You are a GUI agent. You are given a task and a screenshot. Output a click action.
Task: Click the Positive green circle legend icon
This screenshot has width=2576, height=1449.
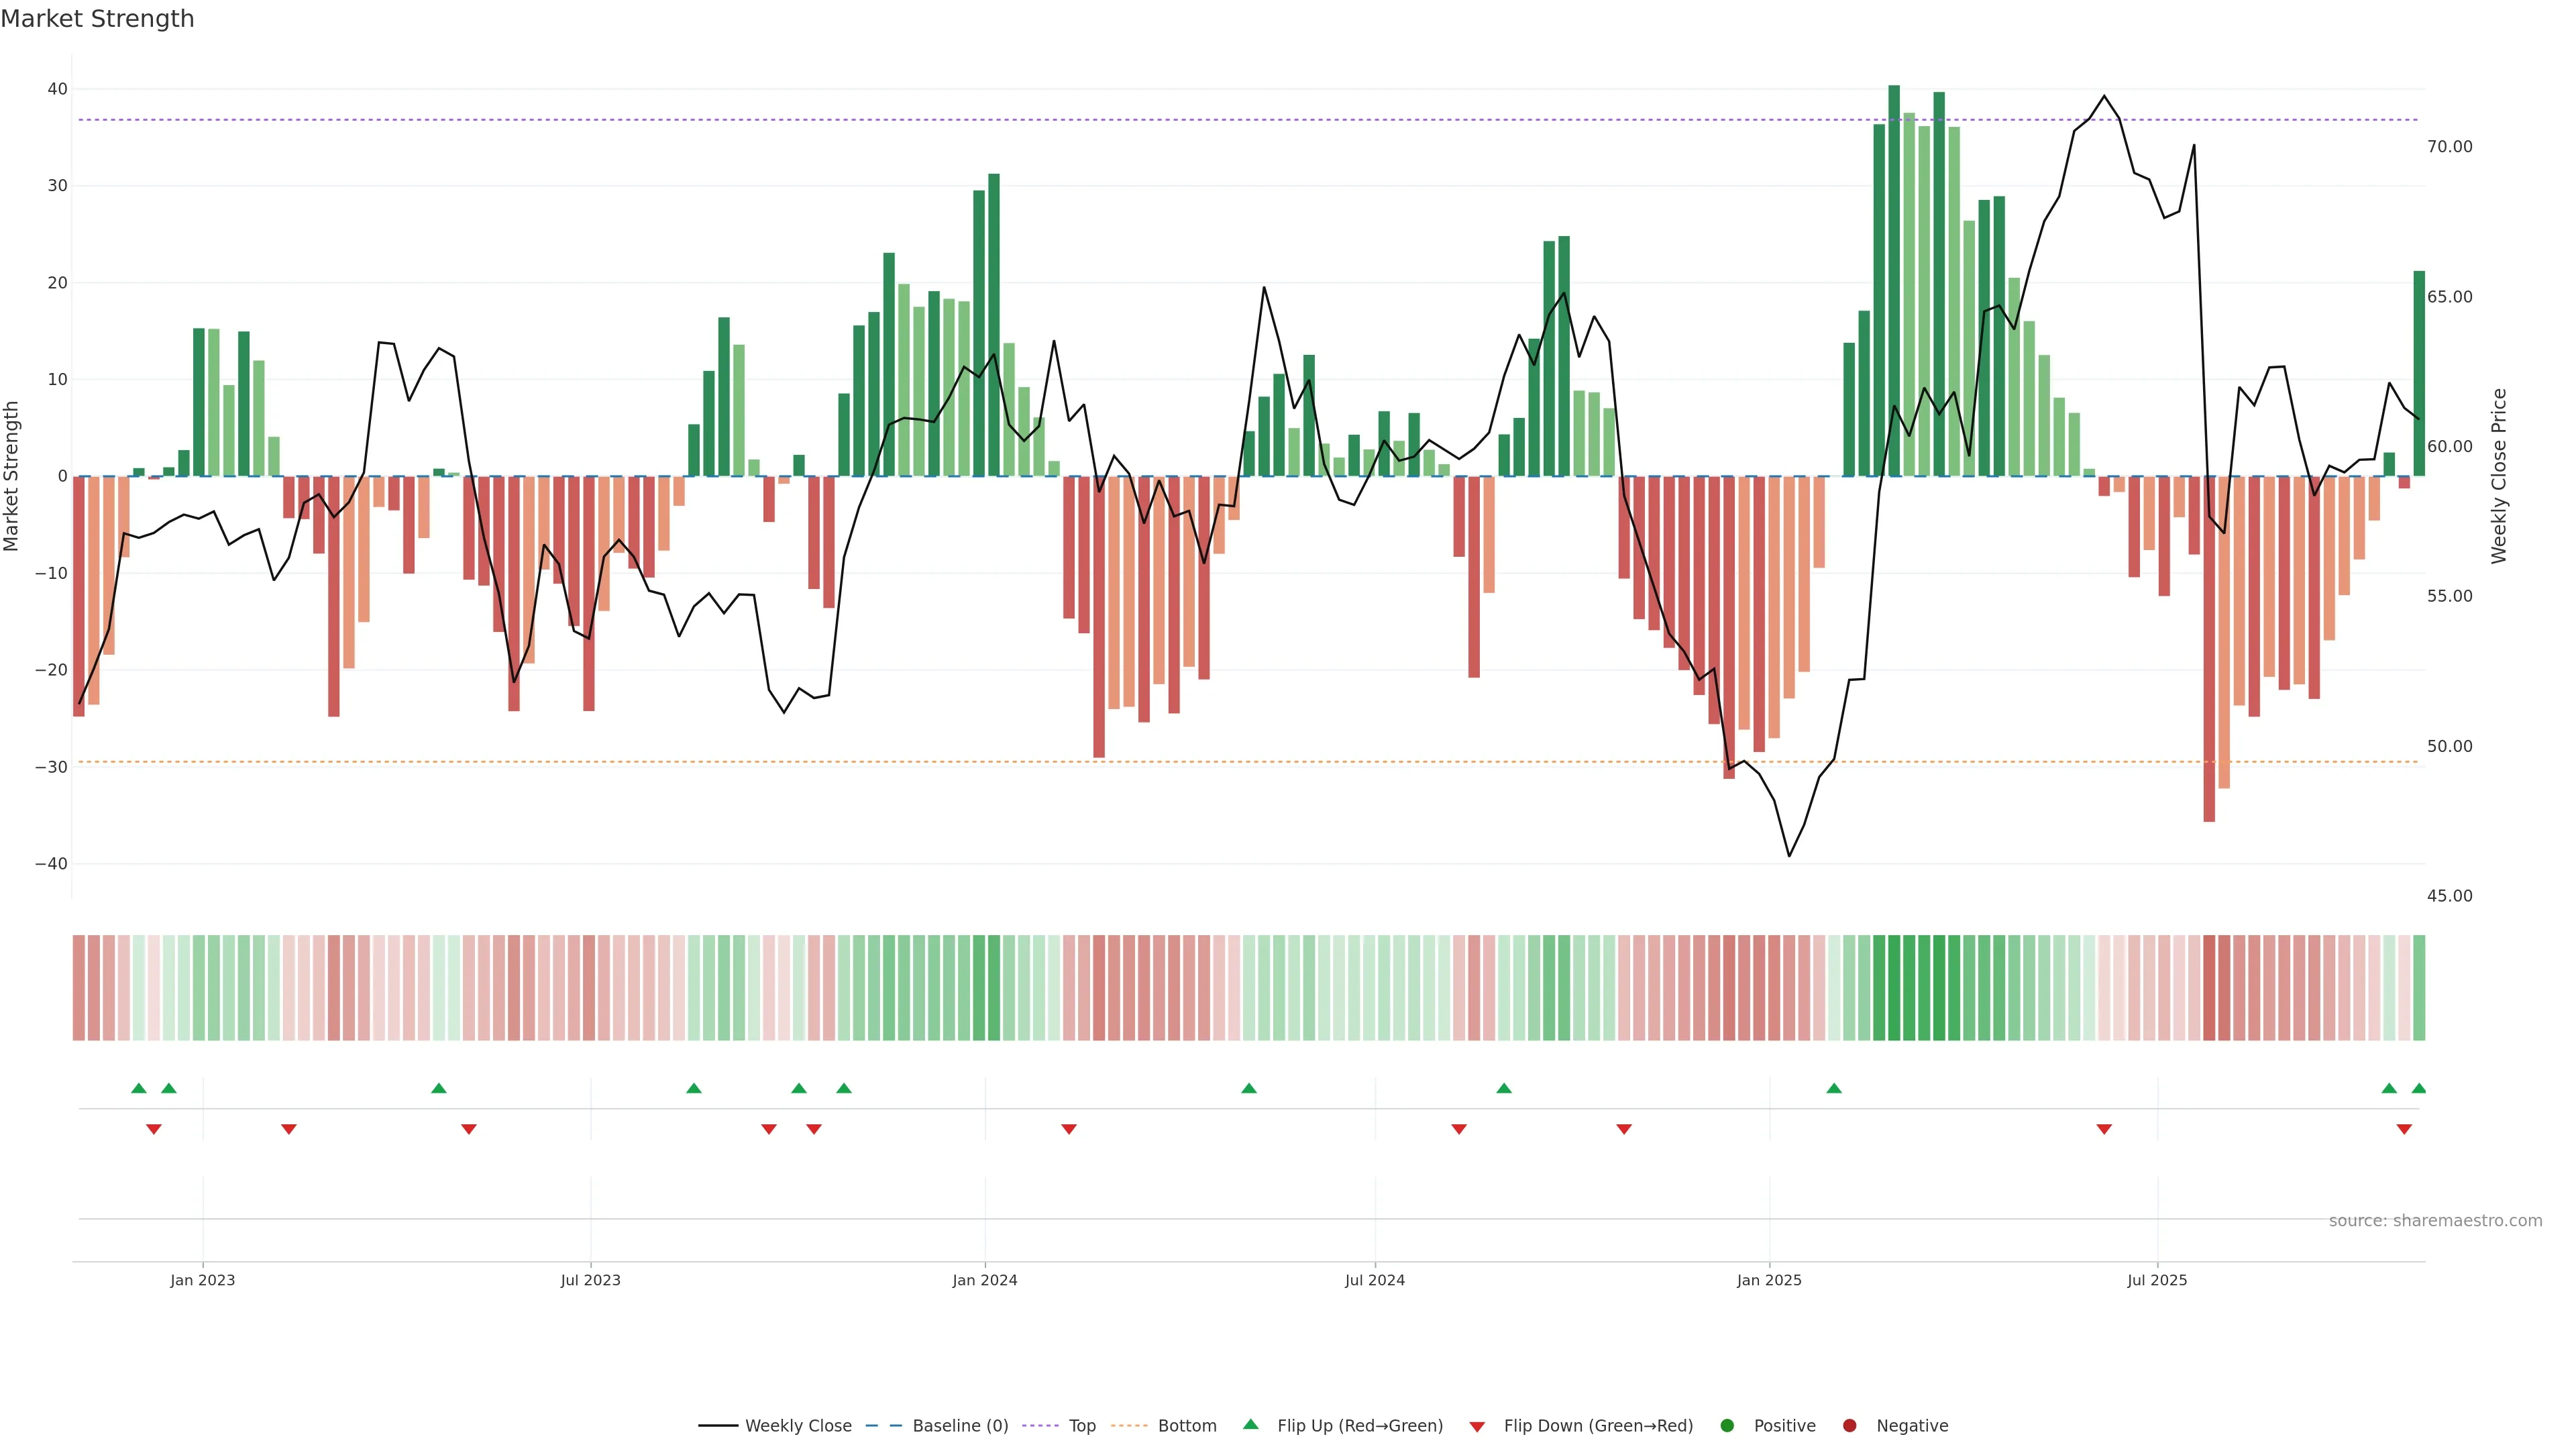point(1727,1426)
